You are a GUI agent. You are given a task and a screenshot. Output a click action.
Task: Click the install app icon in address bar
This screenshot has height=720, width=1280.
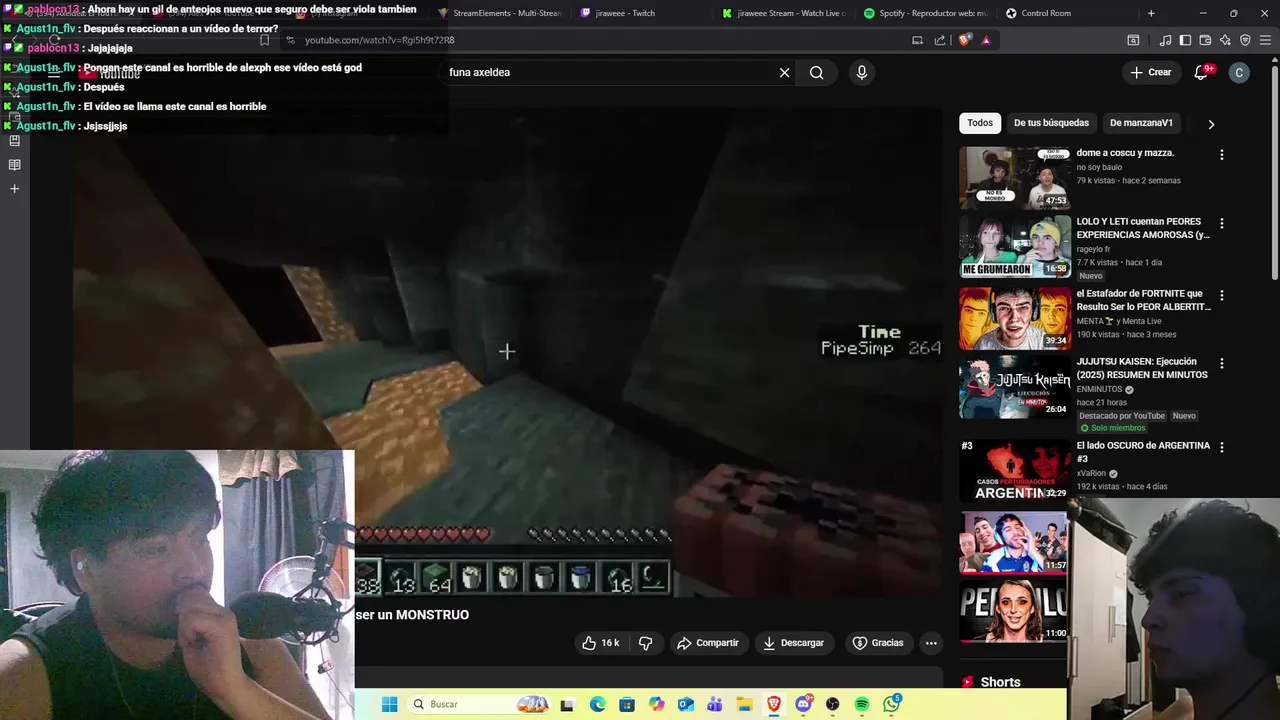917,40
